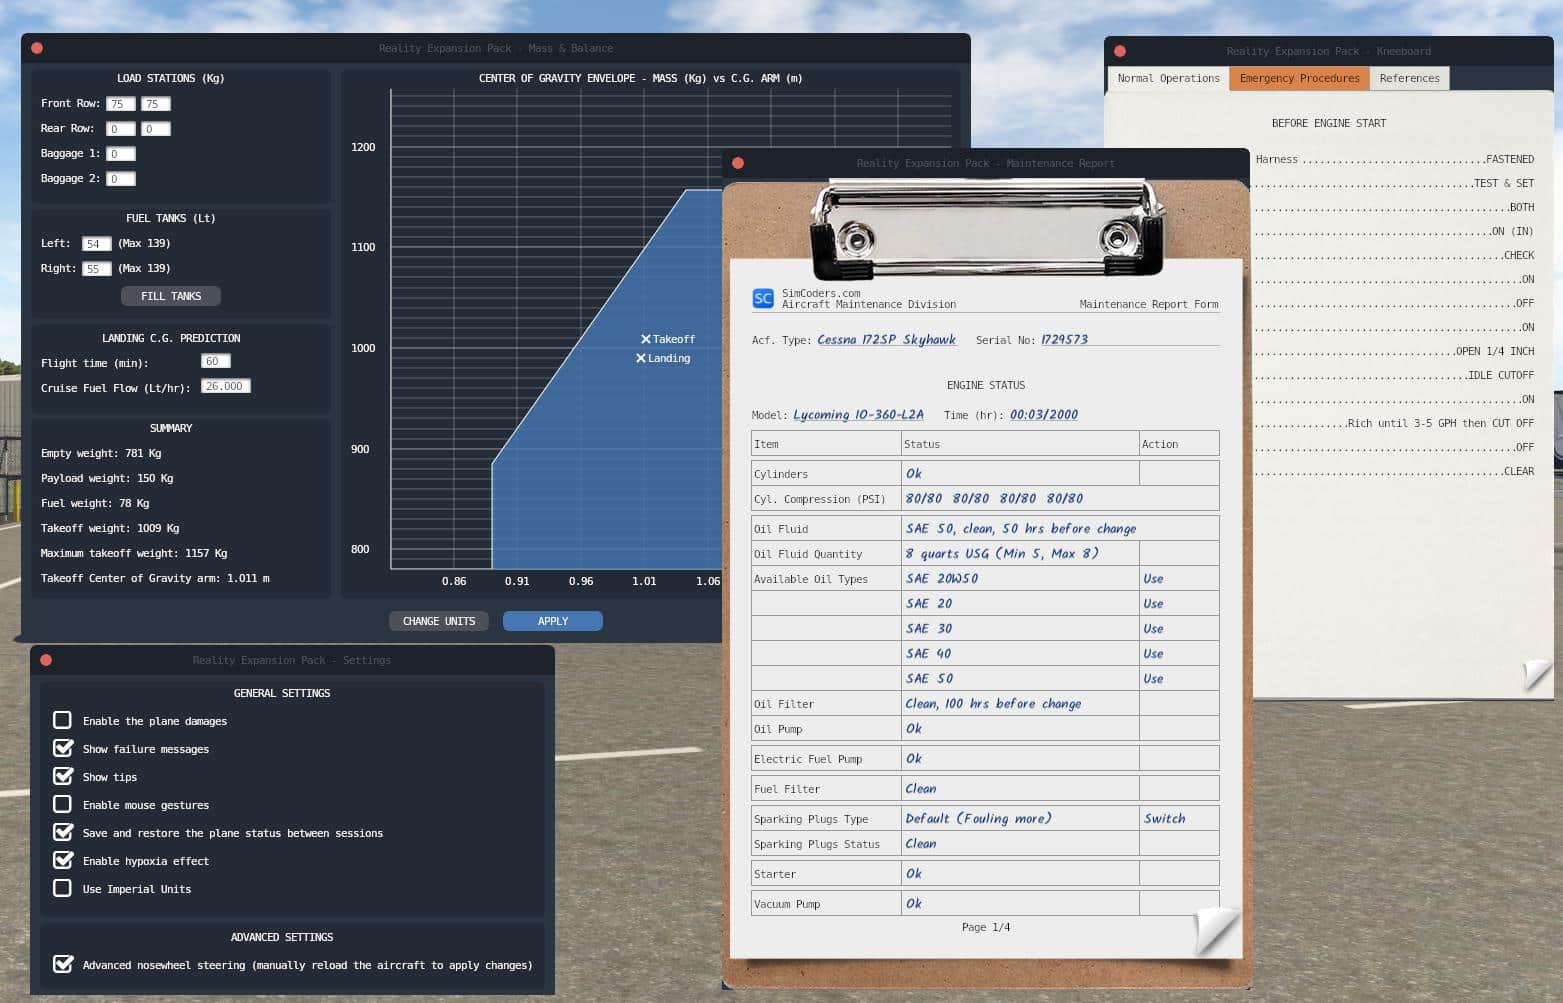Viewport: 1563px width, 1003px height.
Task: Disable Show failure messages checkbox
Action: (x=63, y=748)
